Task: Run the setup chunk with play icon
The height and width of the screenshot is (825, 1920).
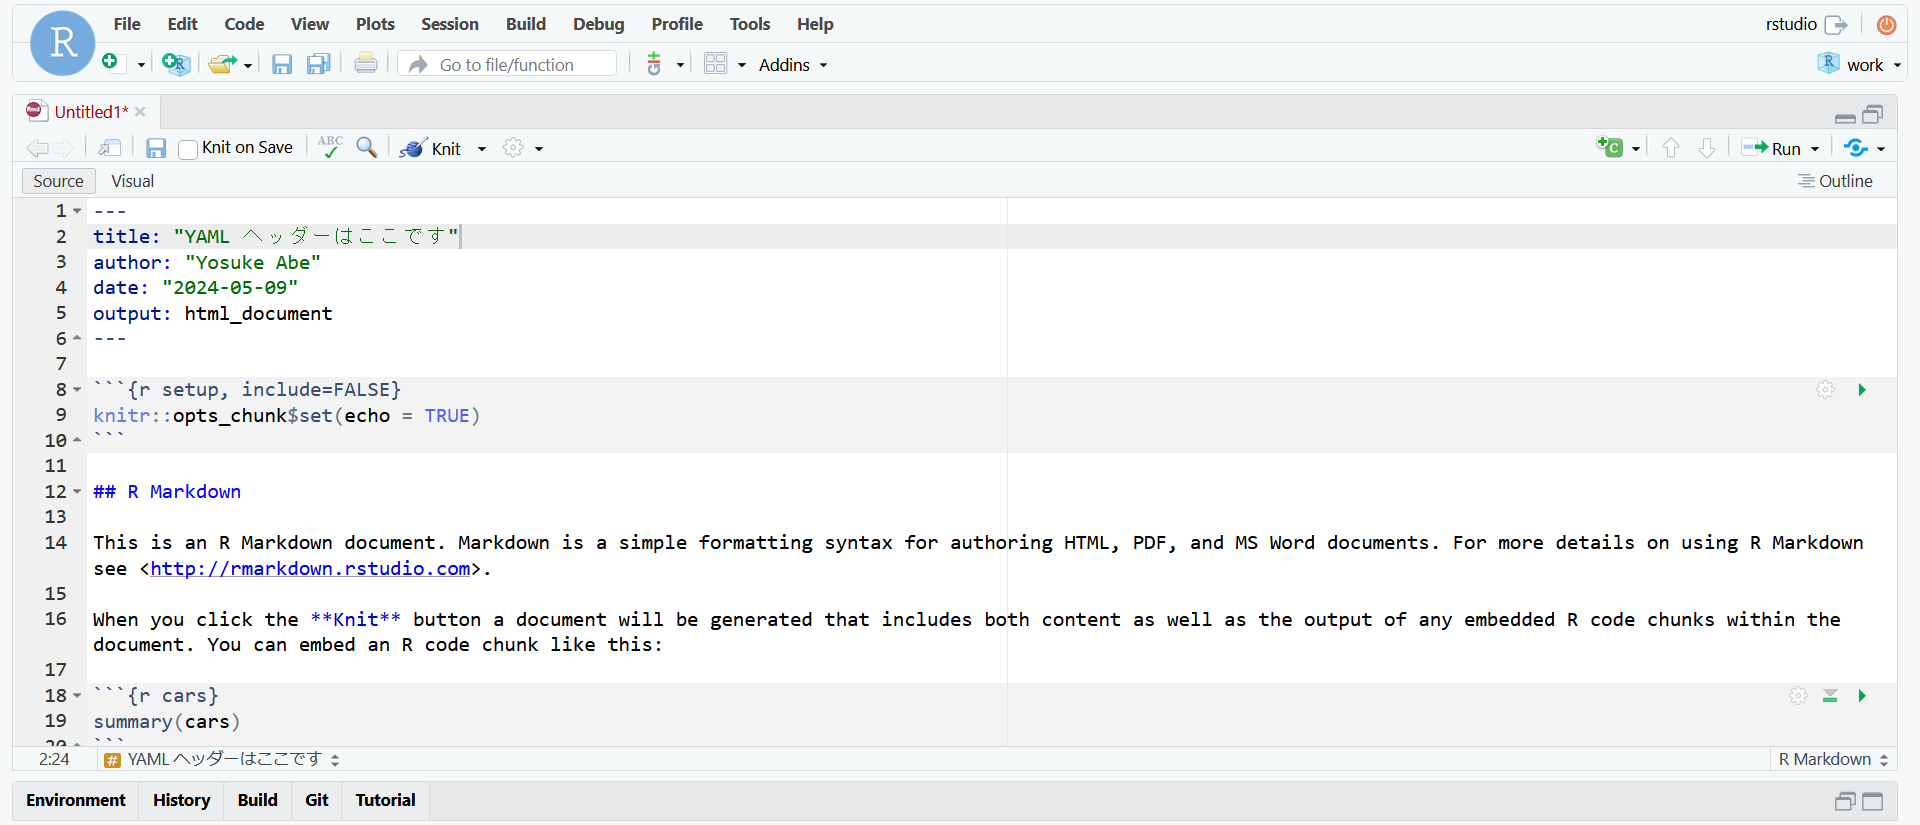Action: tap(1861, 390)
